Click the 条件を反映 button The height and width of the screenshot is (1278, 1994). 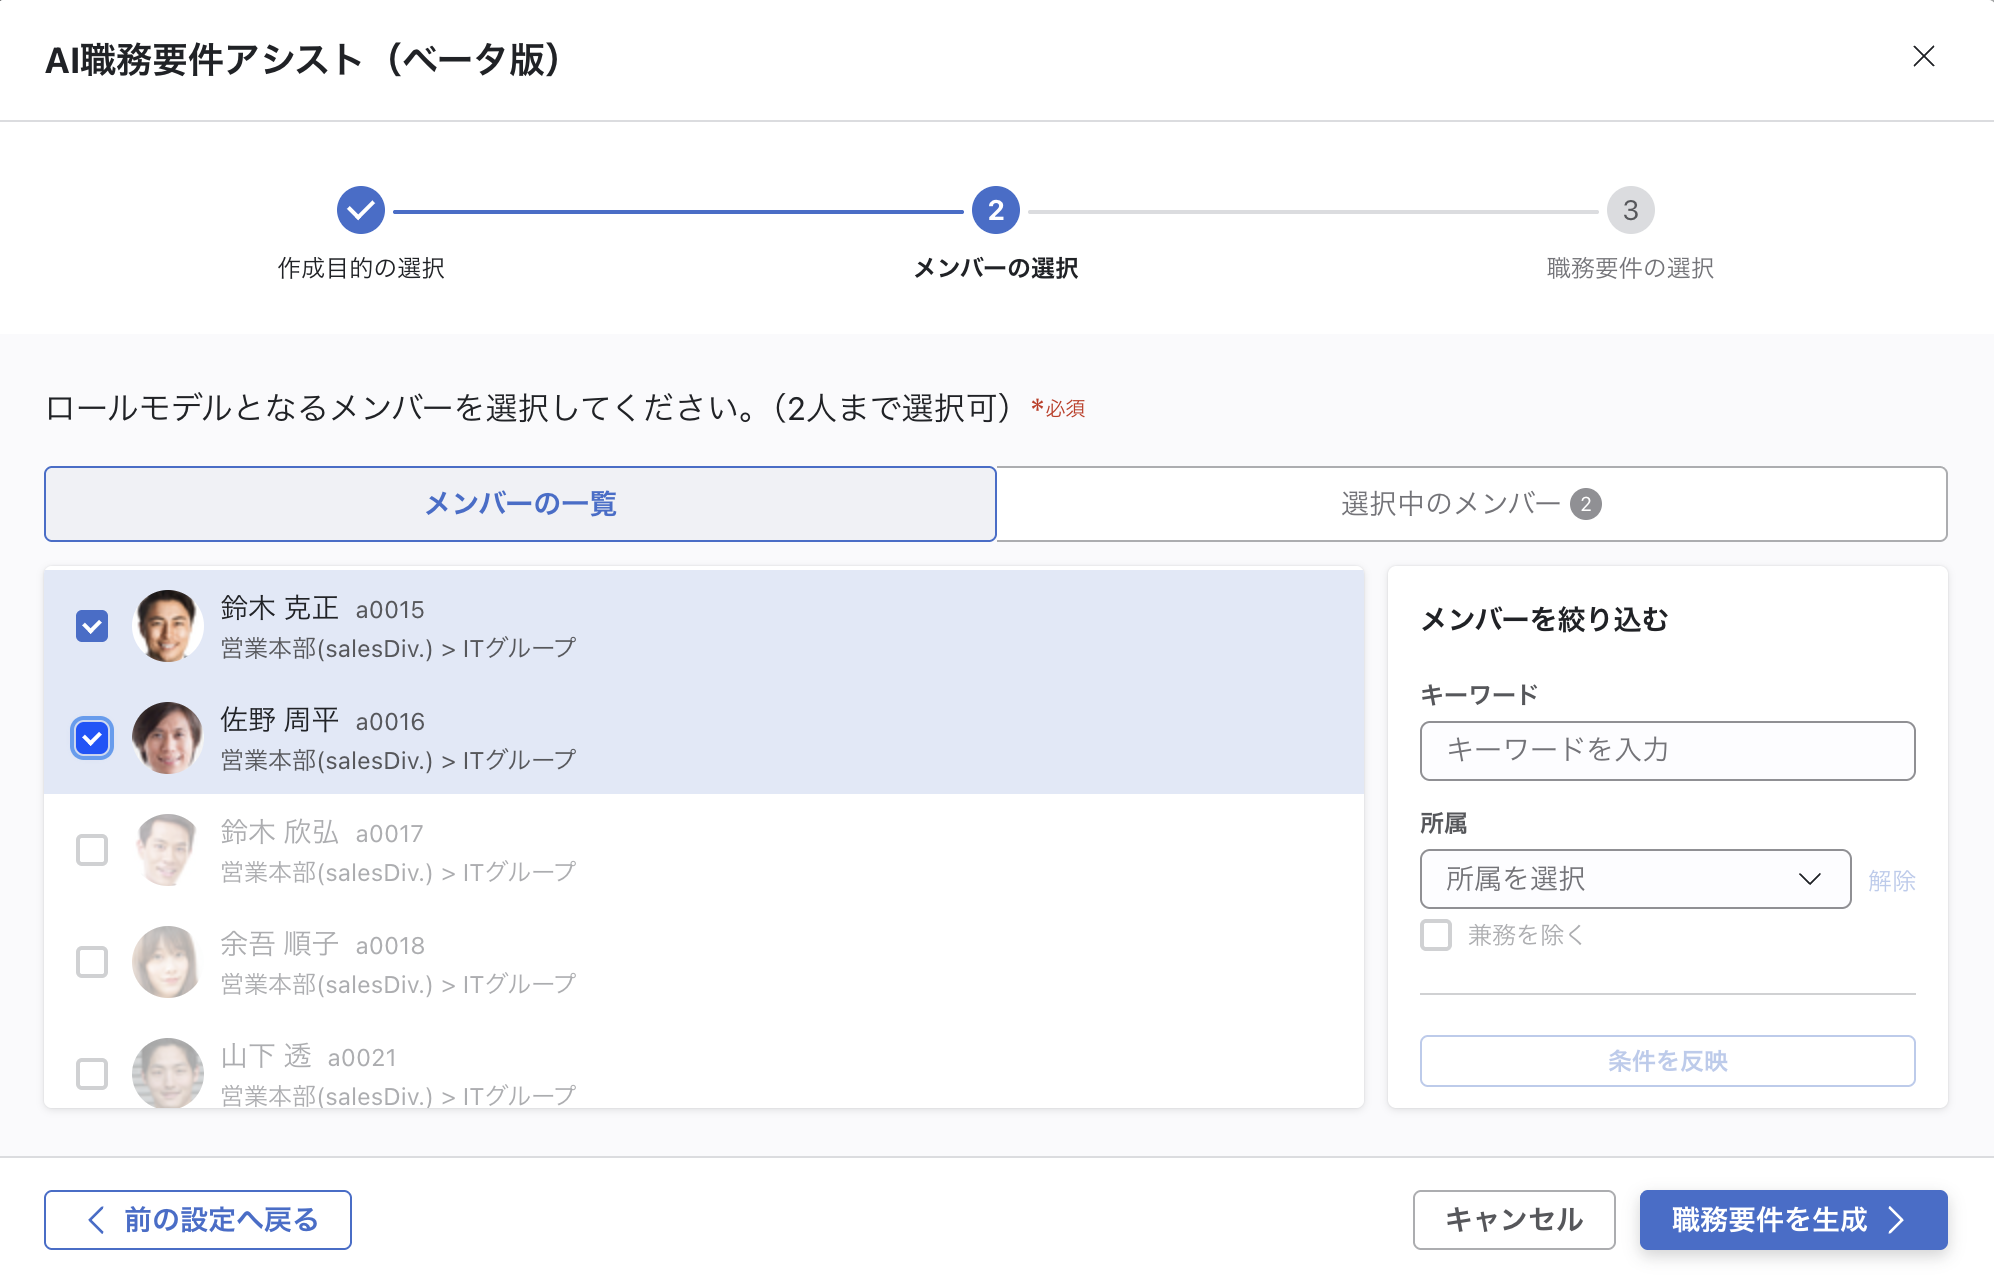coord(1667,1061)
